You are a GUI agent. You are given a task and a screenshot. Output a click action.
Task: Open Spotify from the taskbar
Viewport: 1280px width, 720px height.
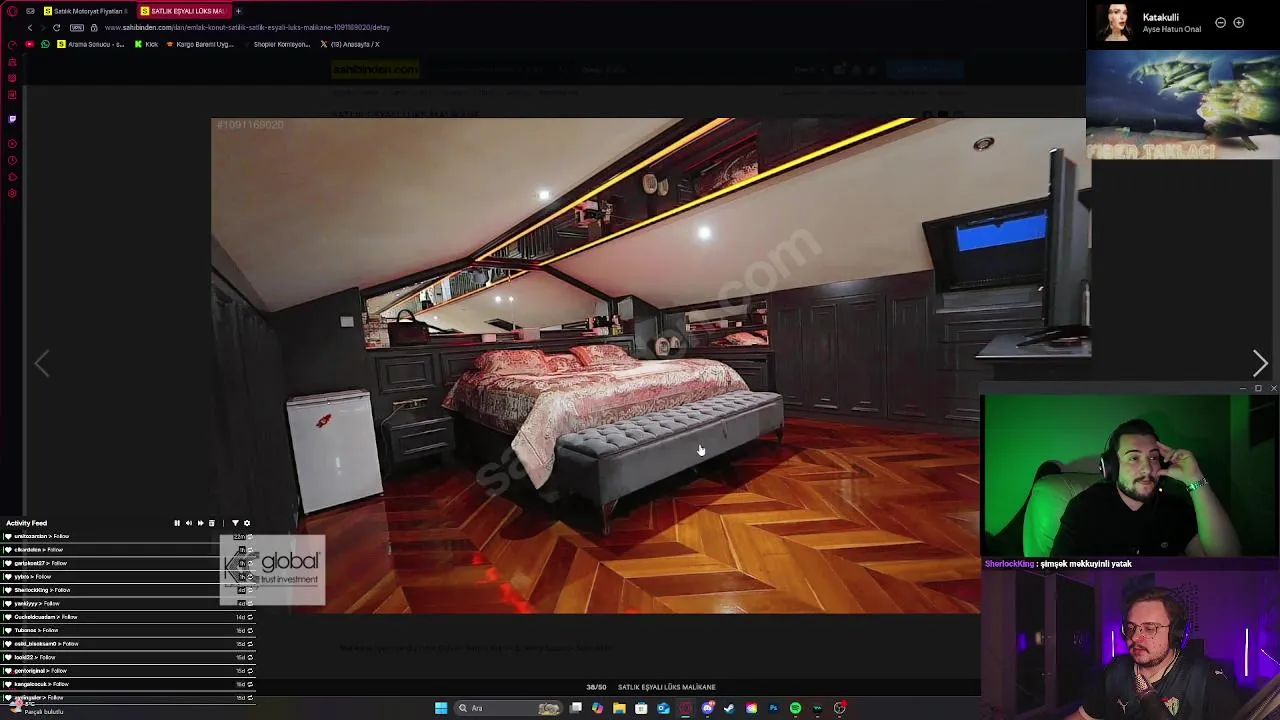(x=795, y=708)
